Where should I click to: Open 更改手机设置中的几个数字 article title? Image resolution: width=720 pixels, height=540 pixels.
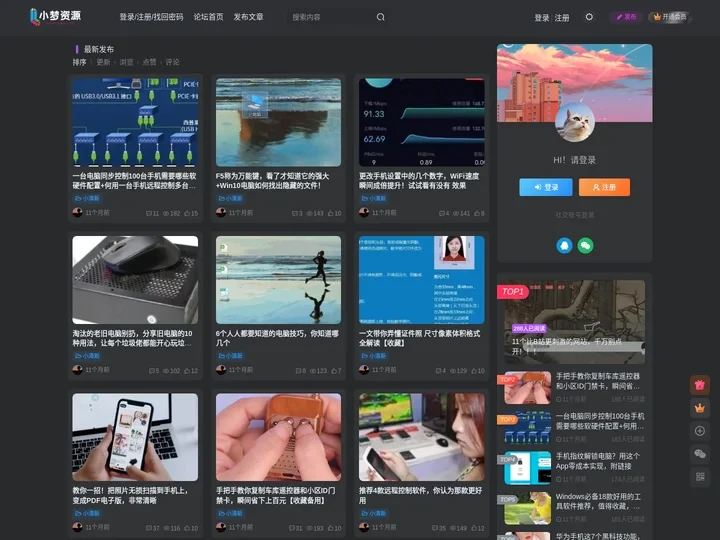pyautogui.click(x=419, y=181)
